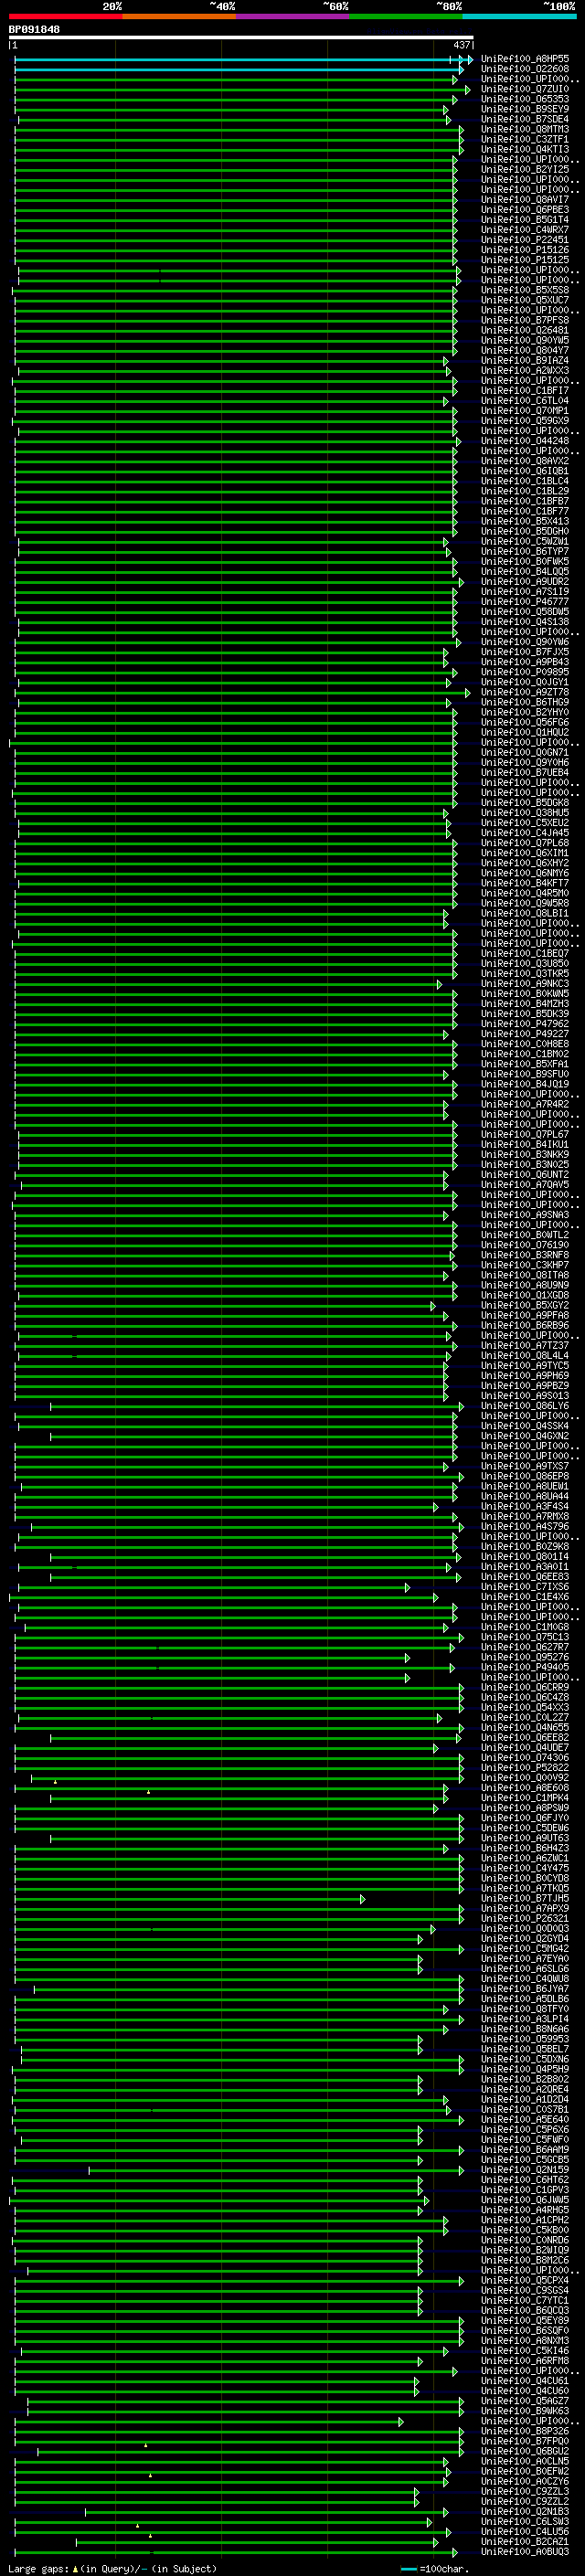
Task: Click the red 20% identity legend segment
Action: 66,16
